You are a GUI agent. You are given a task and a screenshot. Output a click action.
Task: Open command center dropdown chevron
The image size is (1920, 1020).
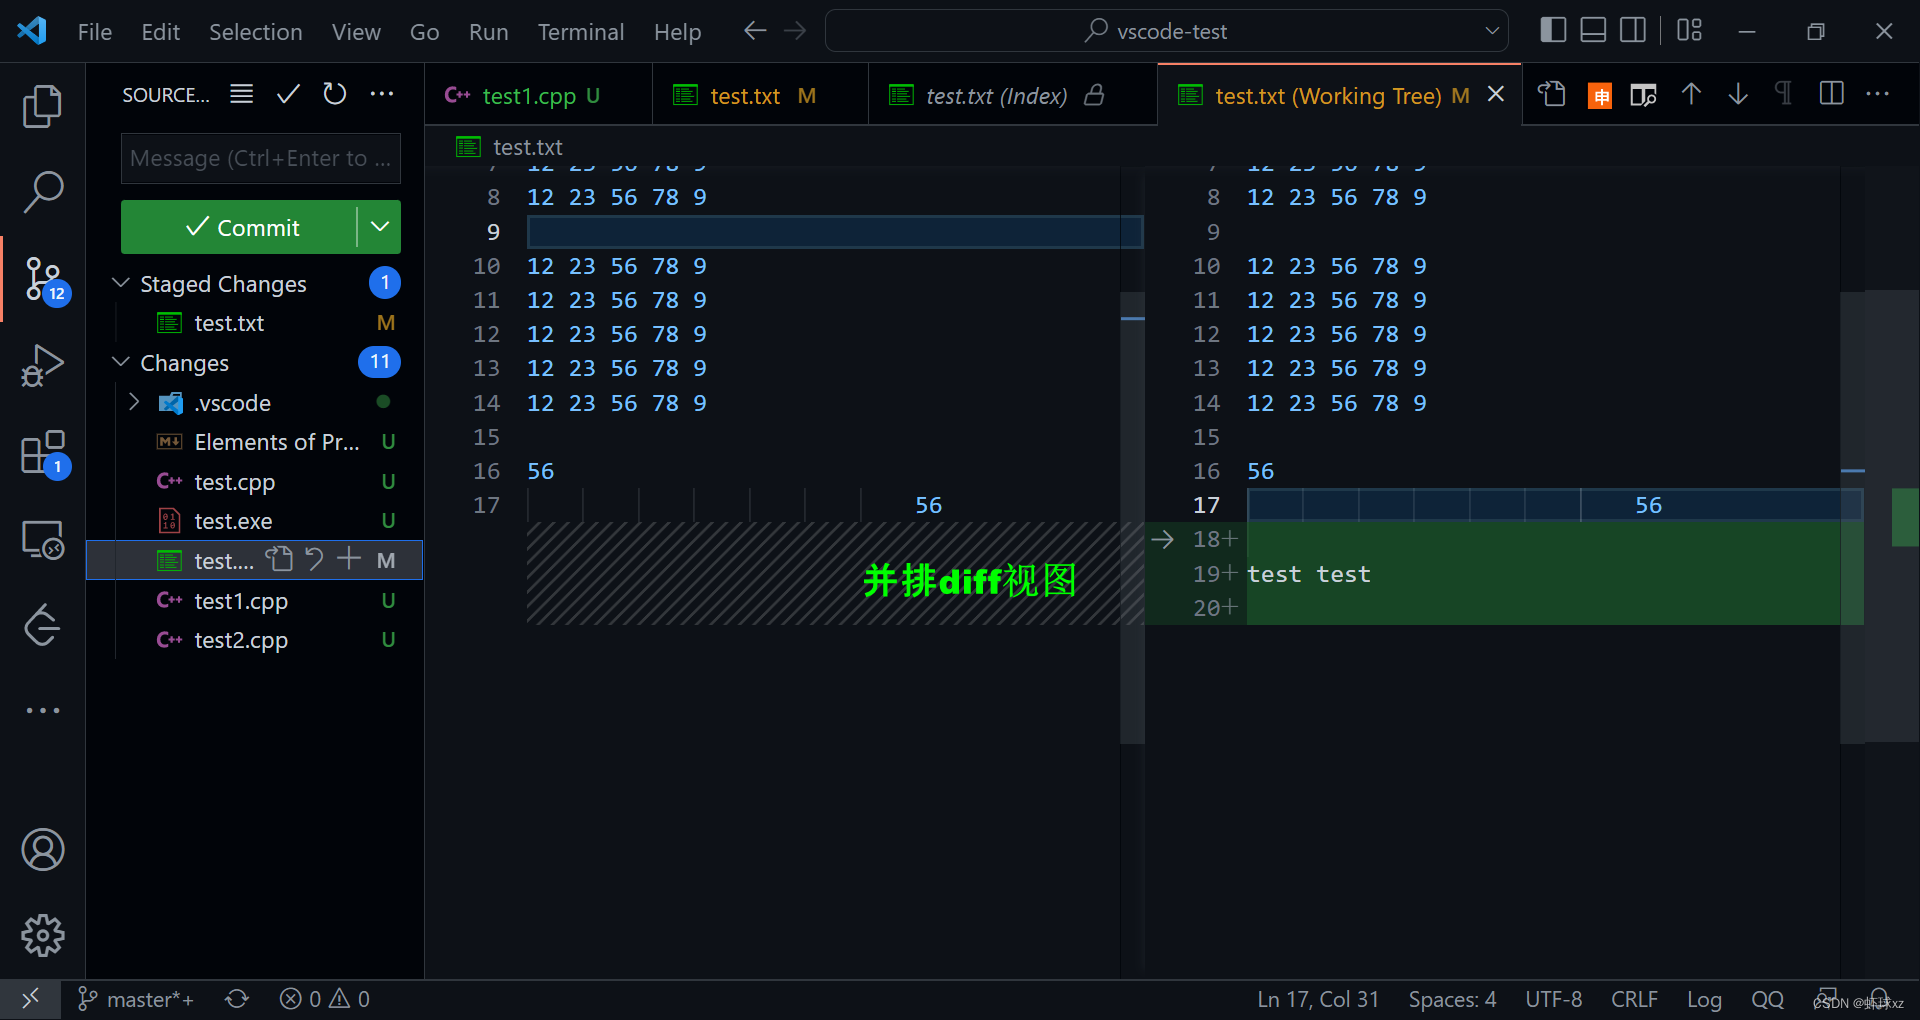pos(1492,31)
